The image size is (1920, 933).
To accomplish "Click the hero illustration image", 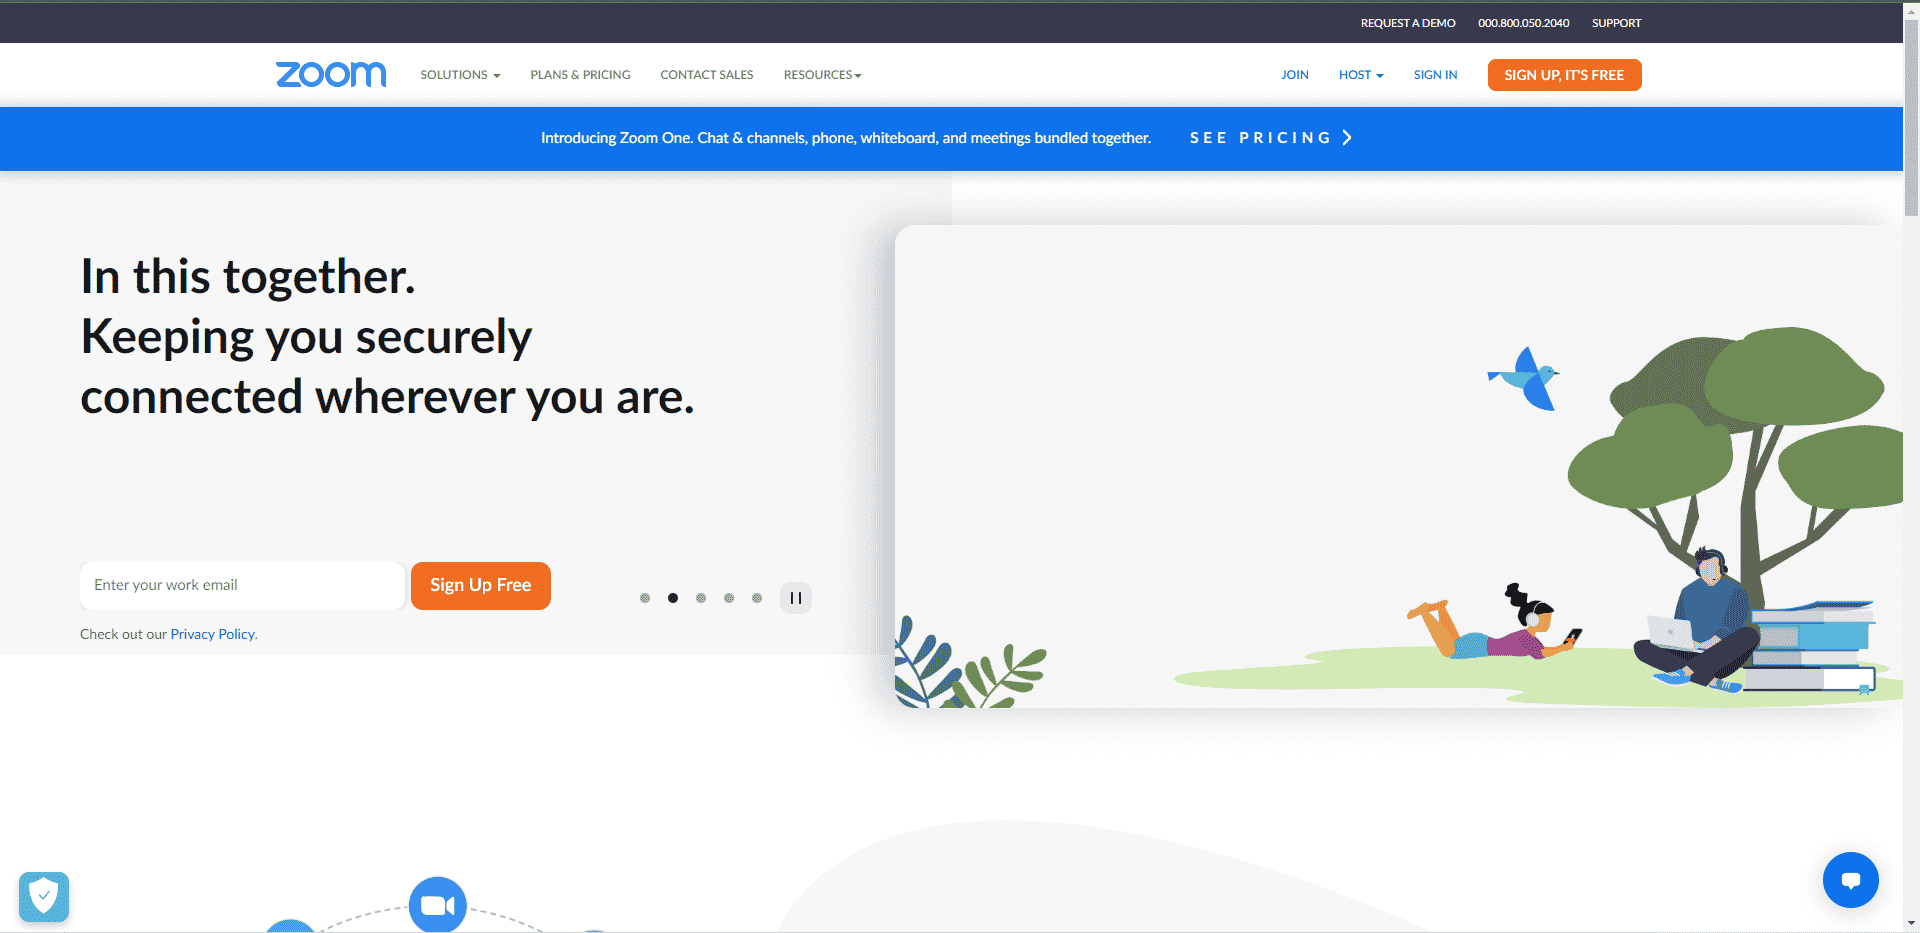I will 1398,466.
